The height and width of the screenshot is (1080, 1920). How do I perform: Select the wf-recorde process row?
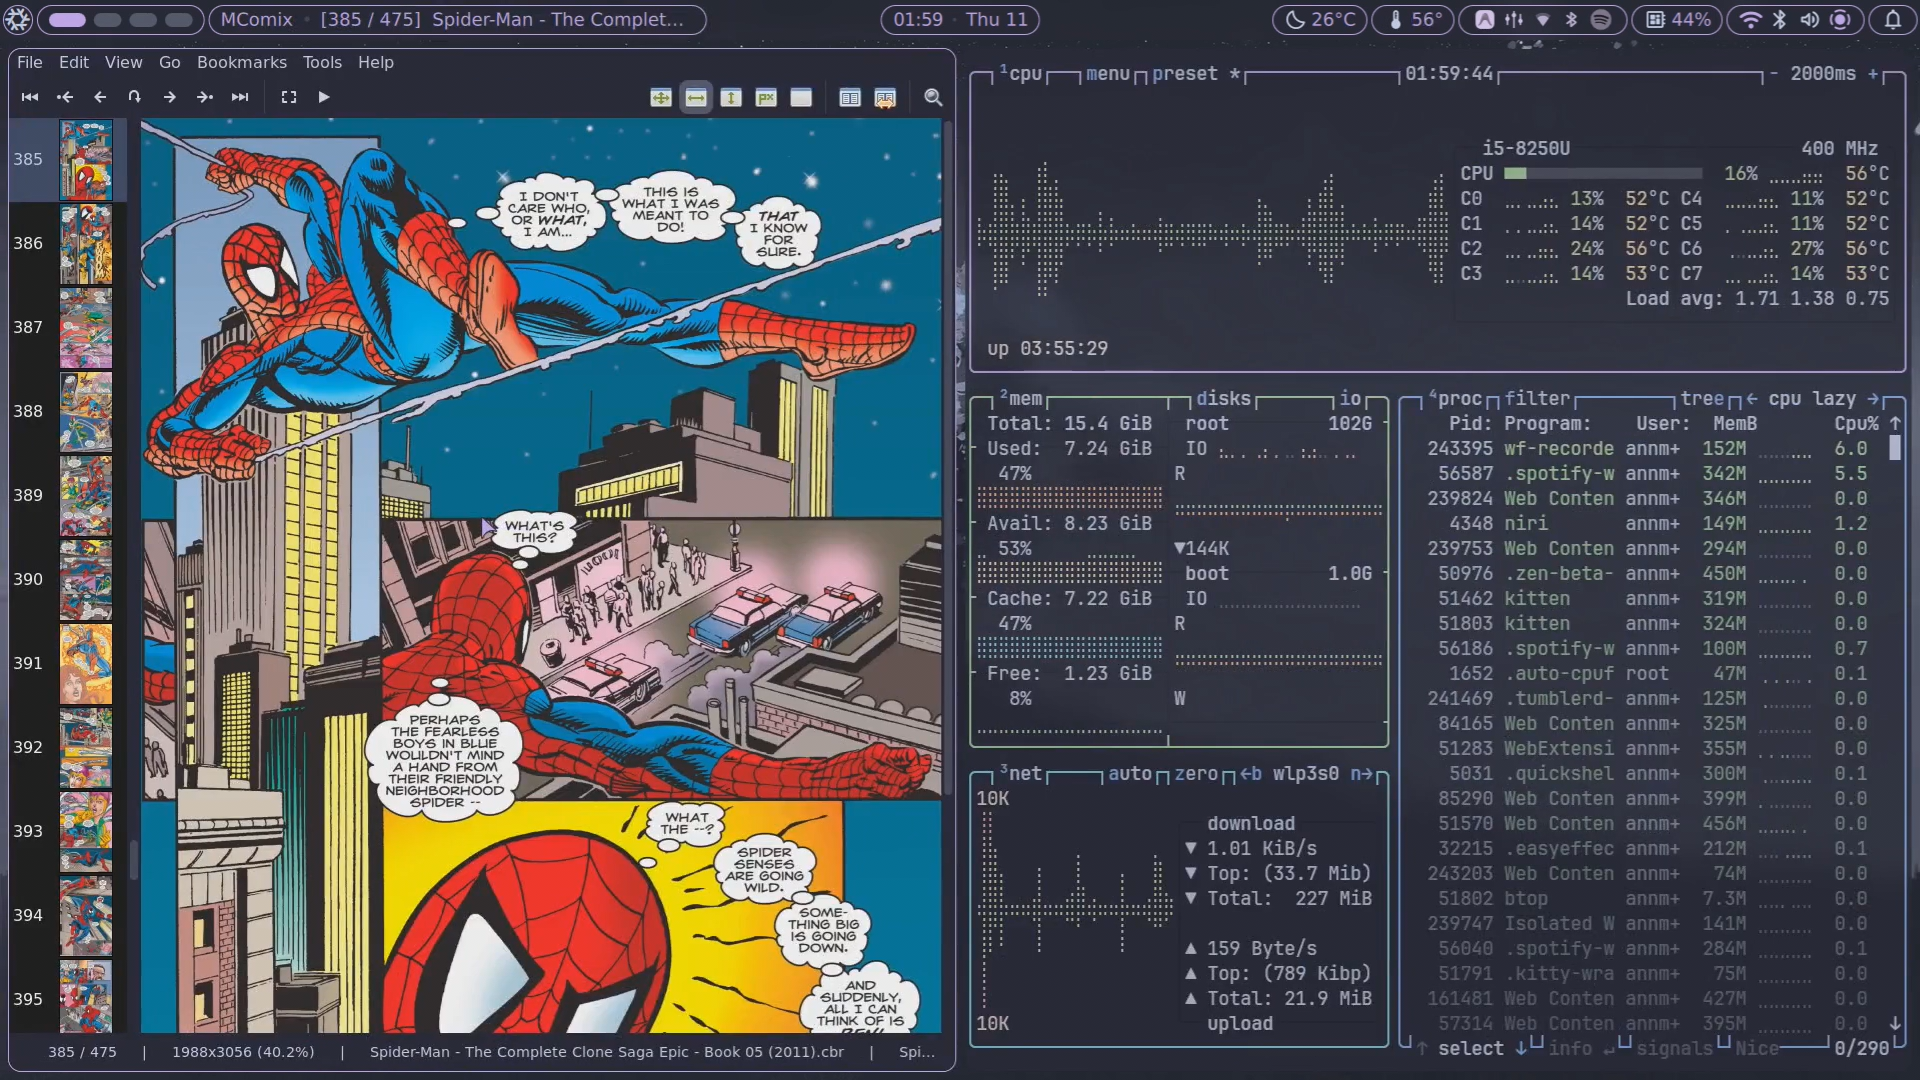(x=1647, y=449)
